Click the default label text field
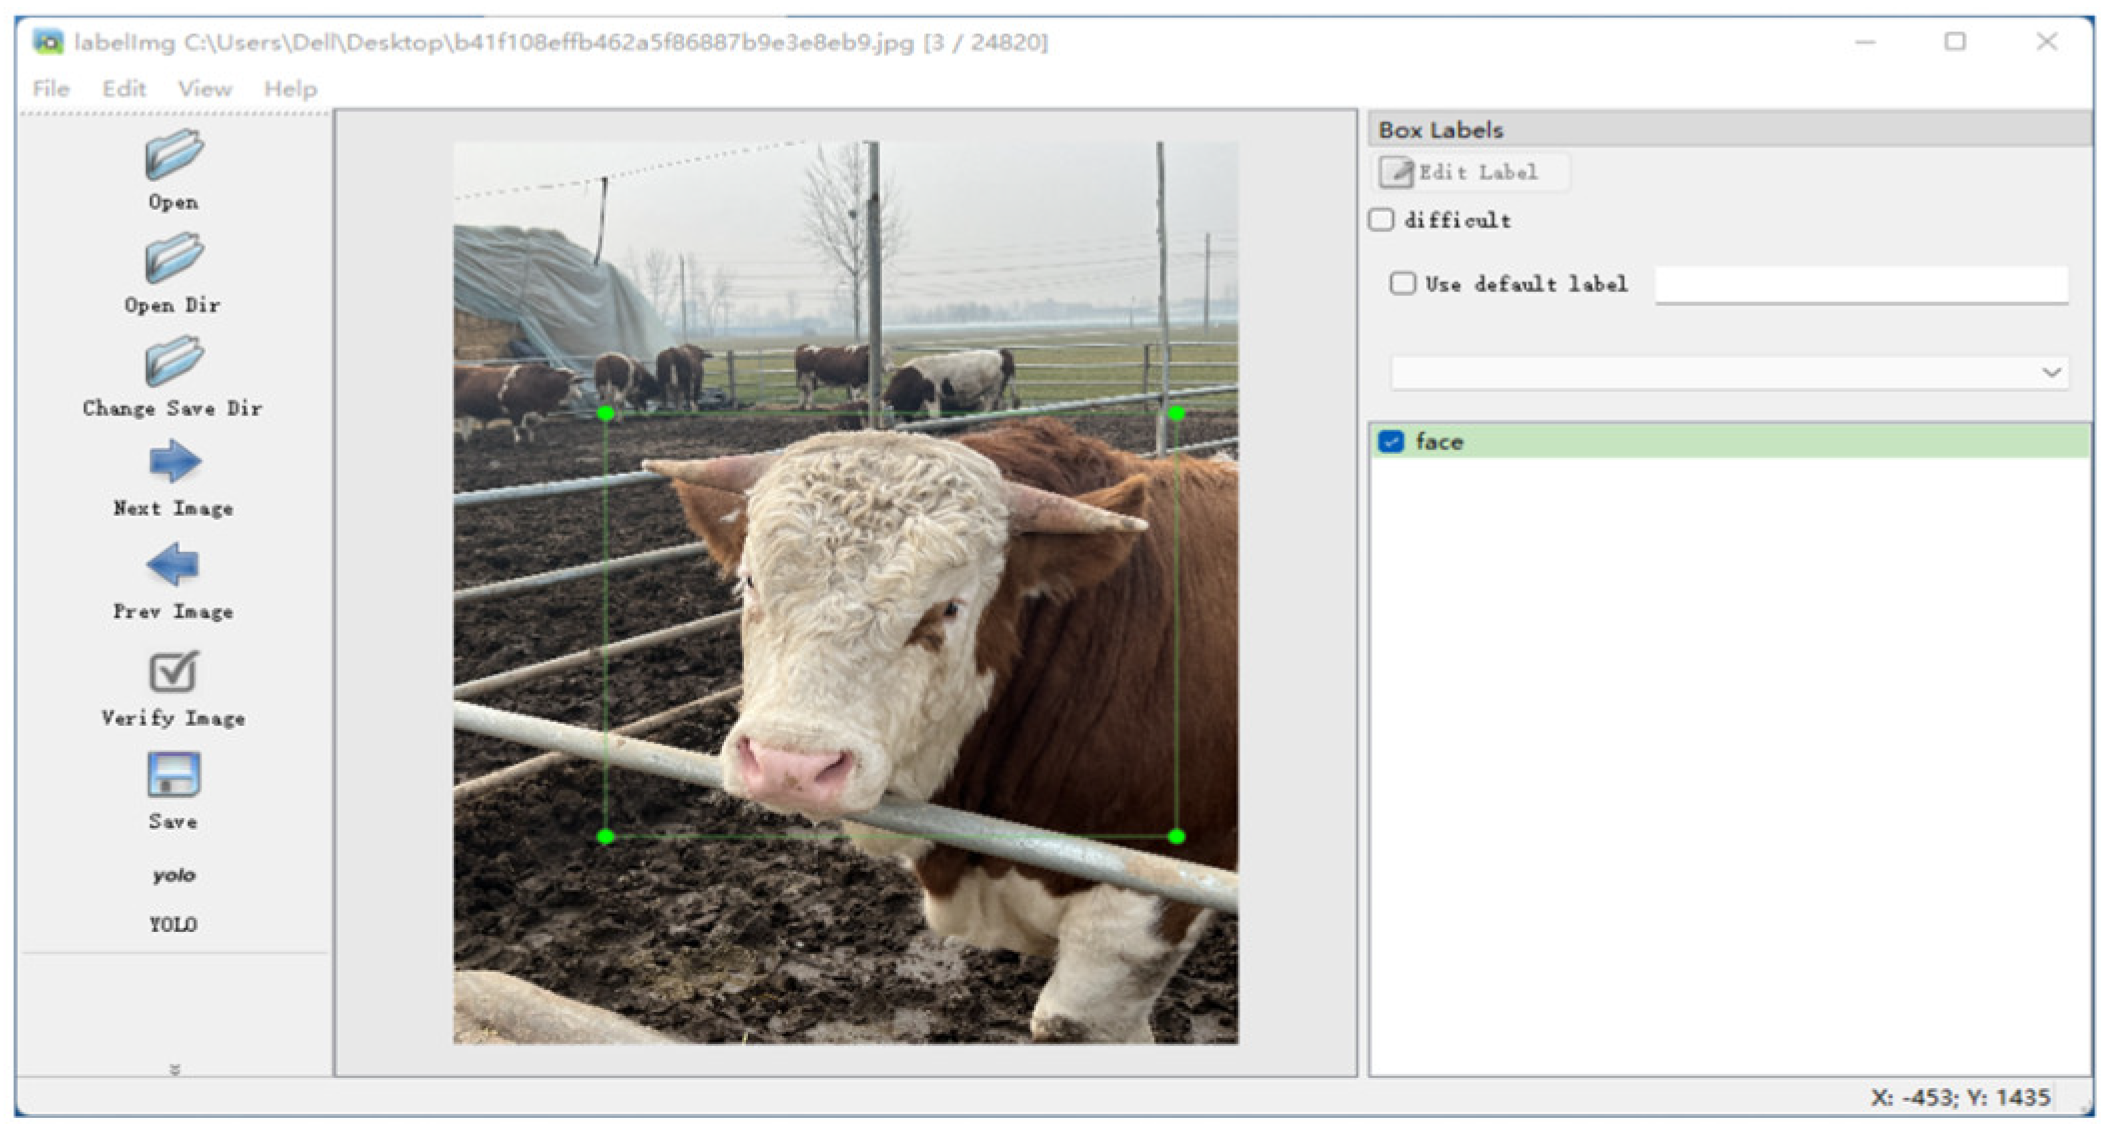The image size is (2110, 1133). (1860, 285)
